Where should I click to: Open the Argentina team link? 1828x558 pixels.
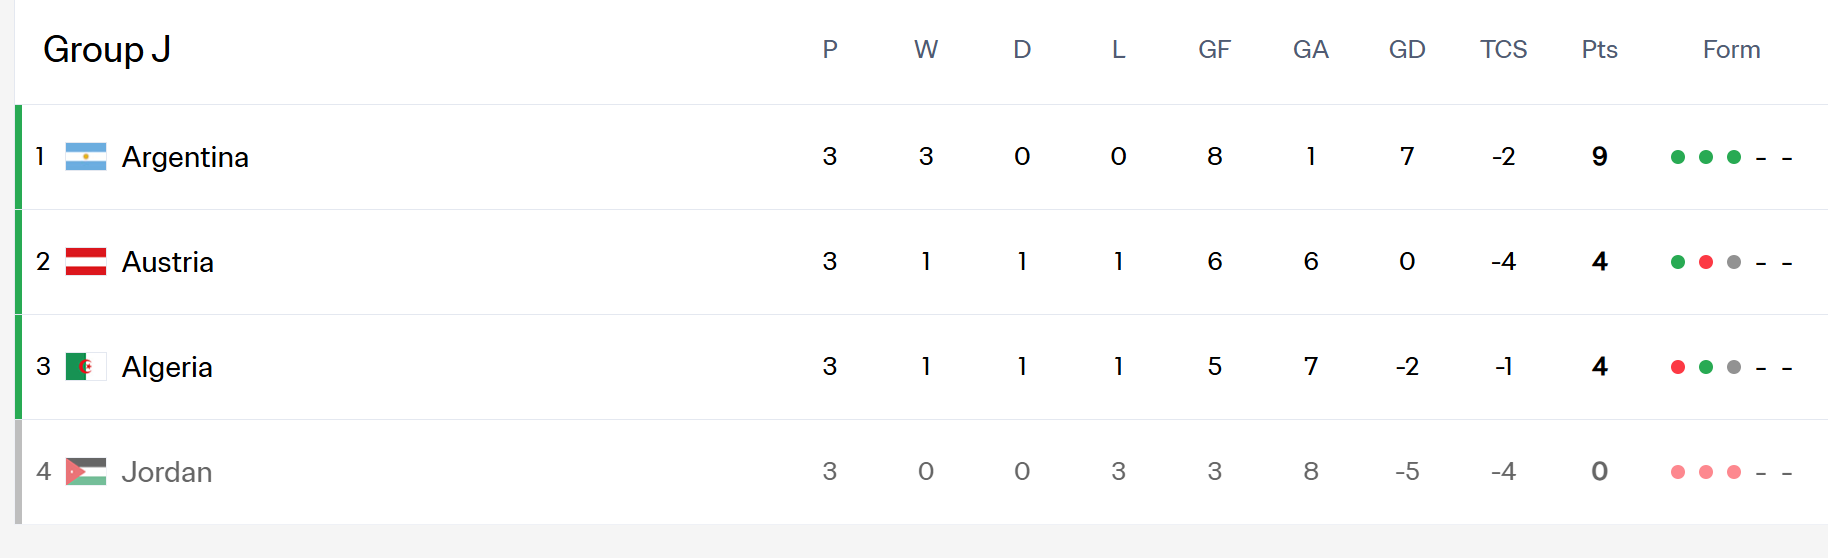coord(185,157)
